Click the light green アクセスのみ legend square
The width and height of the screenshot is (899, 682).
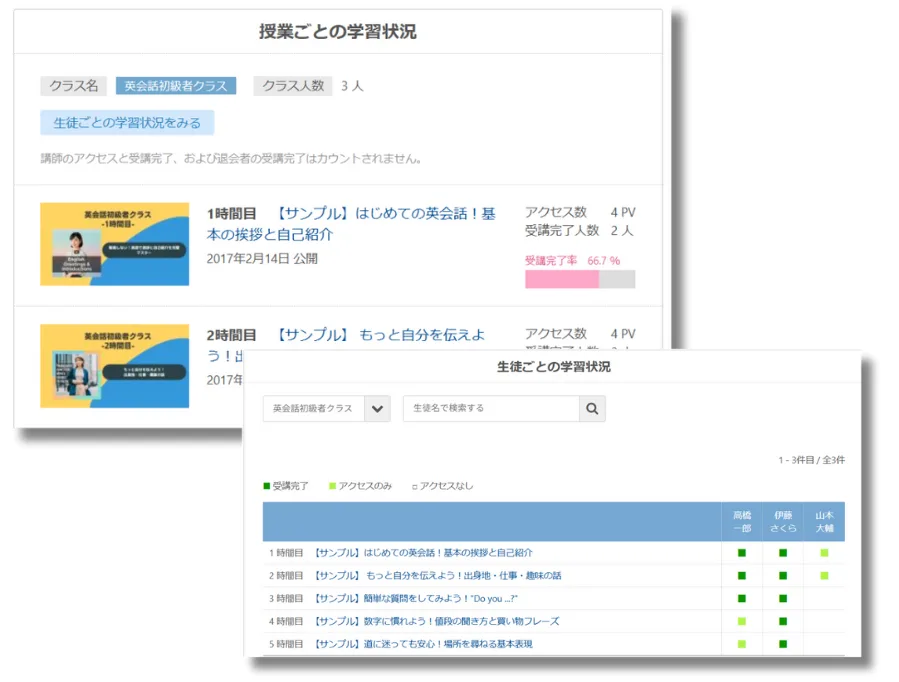333,486
